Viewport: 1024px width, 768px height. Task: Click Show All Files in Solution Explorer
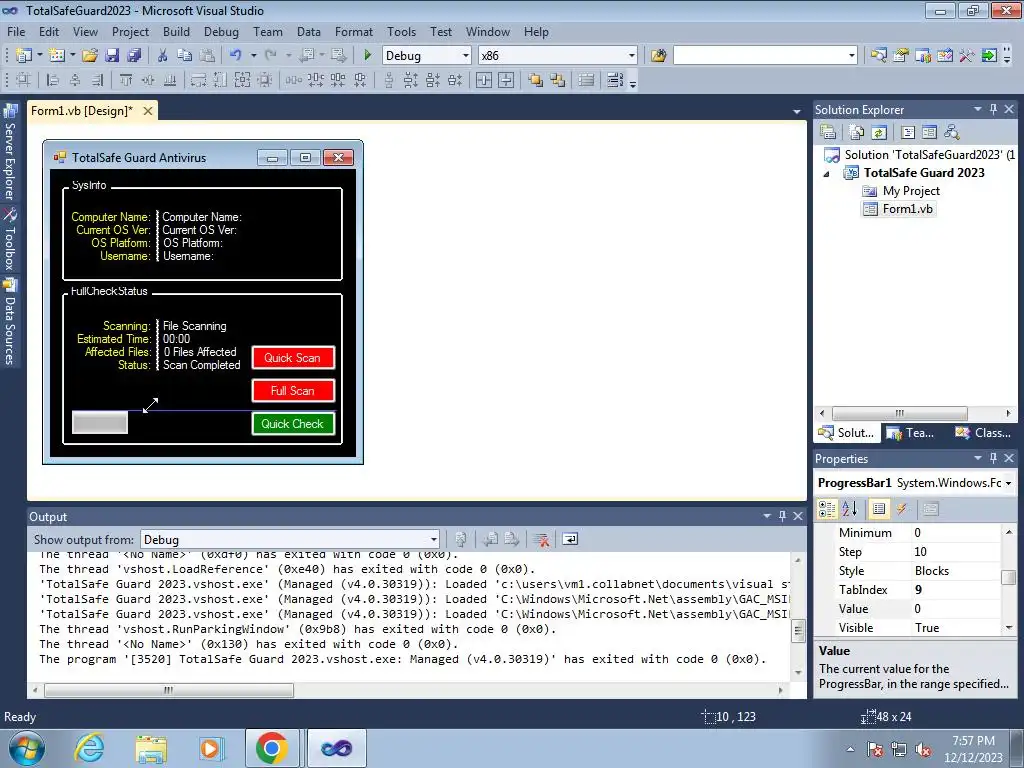[857, 133]
